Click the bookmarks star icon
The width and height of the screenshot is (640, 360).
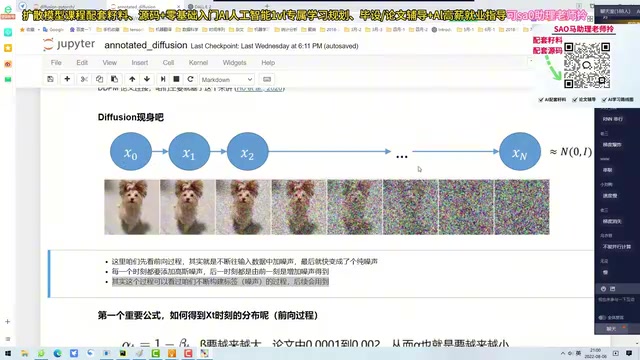point(22,29)
